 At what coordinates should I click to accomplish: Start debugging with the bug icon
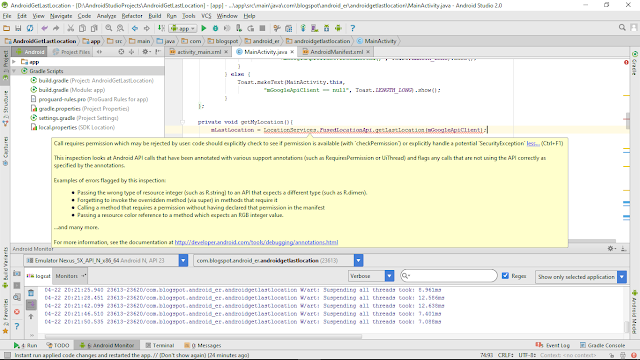tap(215, 28)
